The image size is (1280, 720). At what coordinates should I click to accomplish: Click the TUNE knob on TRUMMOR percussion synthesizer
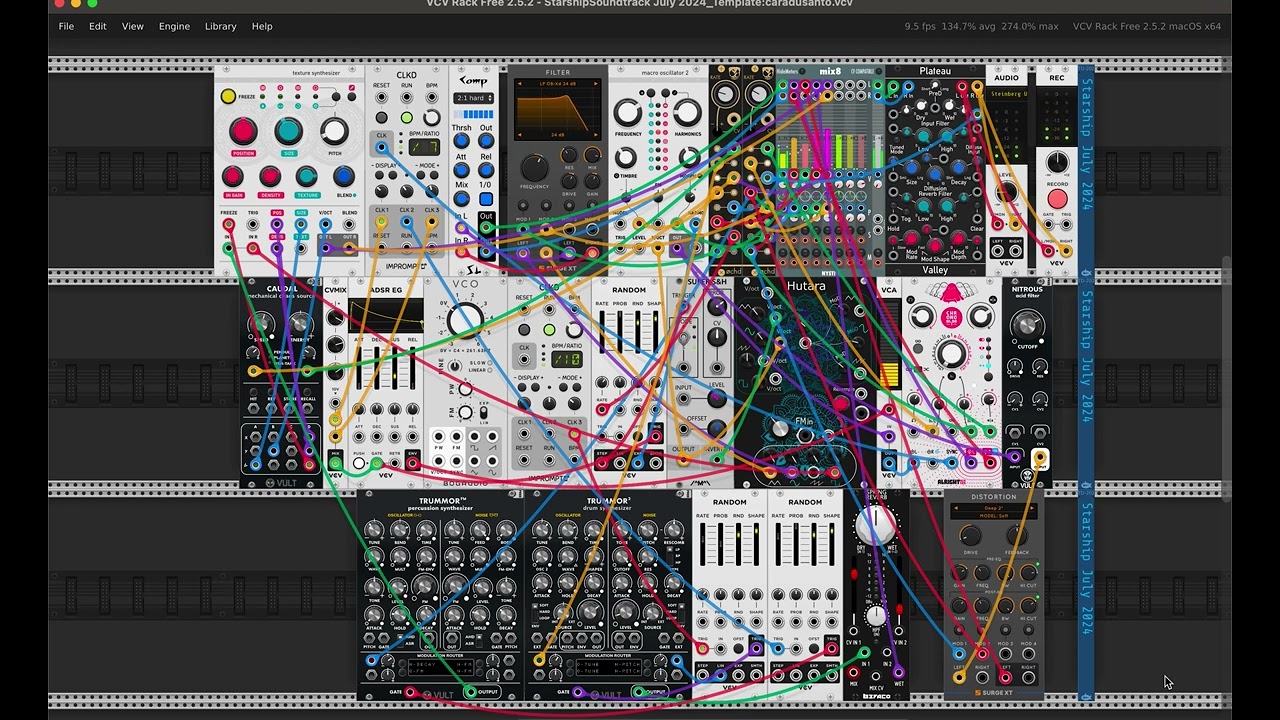(x=374, y=530)
